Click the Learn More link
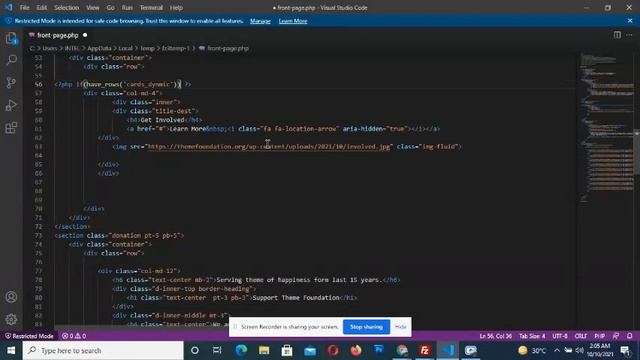This screenshot has width=640, height=360. 293,21
